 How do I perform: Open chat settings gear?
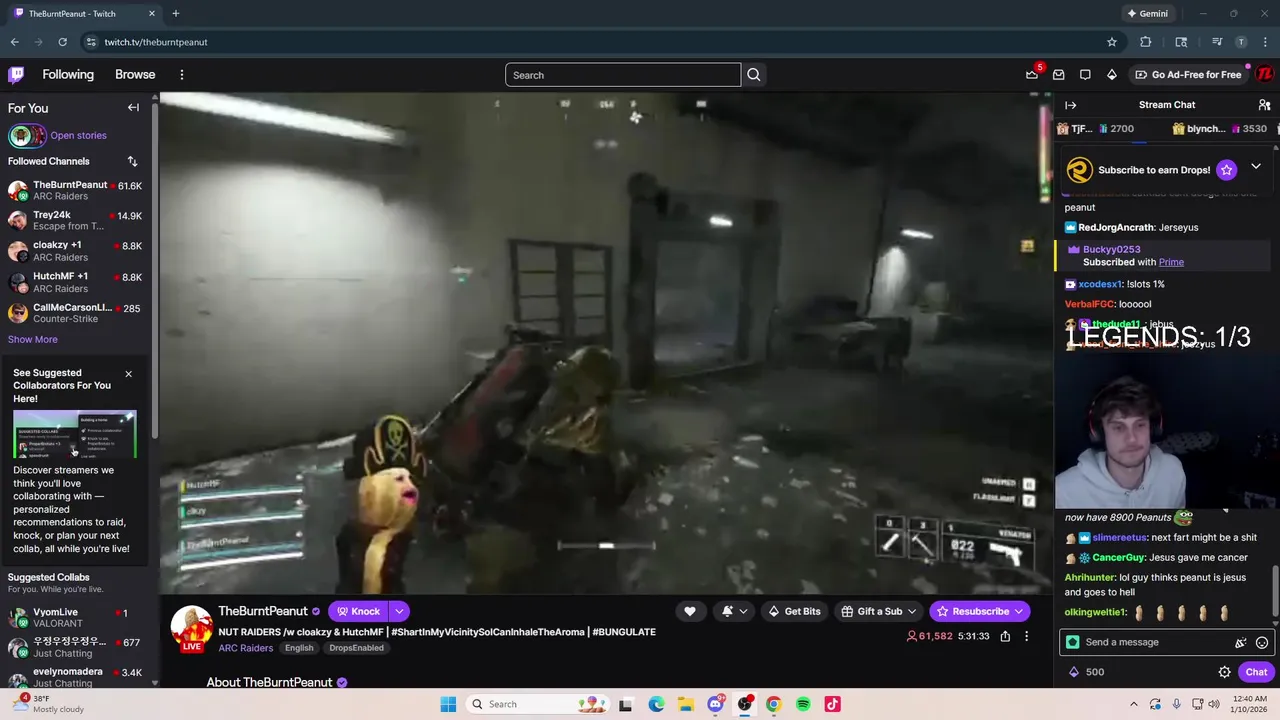pos(1224,672)
